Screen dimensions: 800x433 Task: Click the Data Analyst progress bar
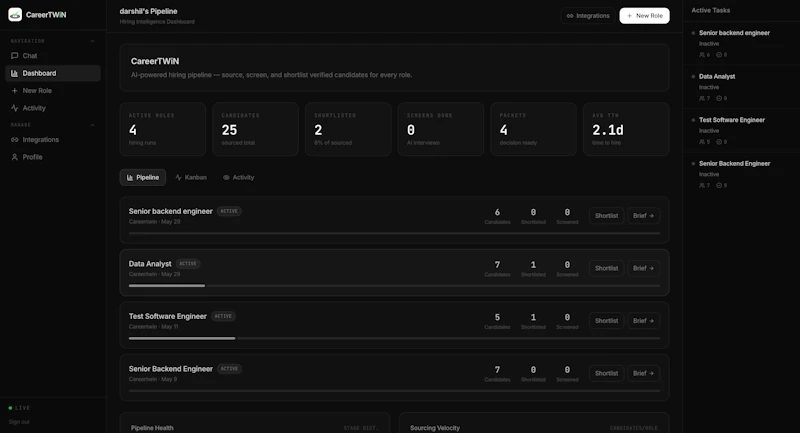[x=394, y=286]
